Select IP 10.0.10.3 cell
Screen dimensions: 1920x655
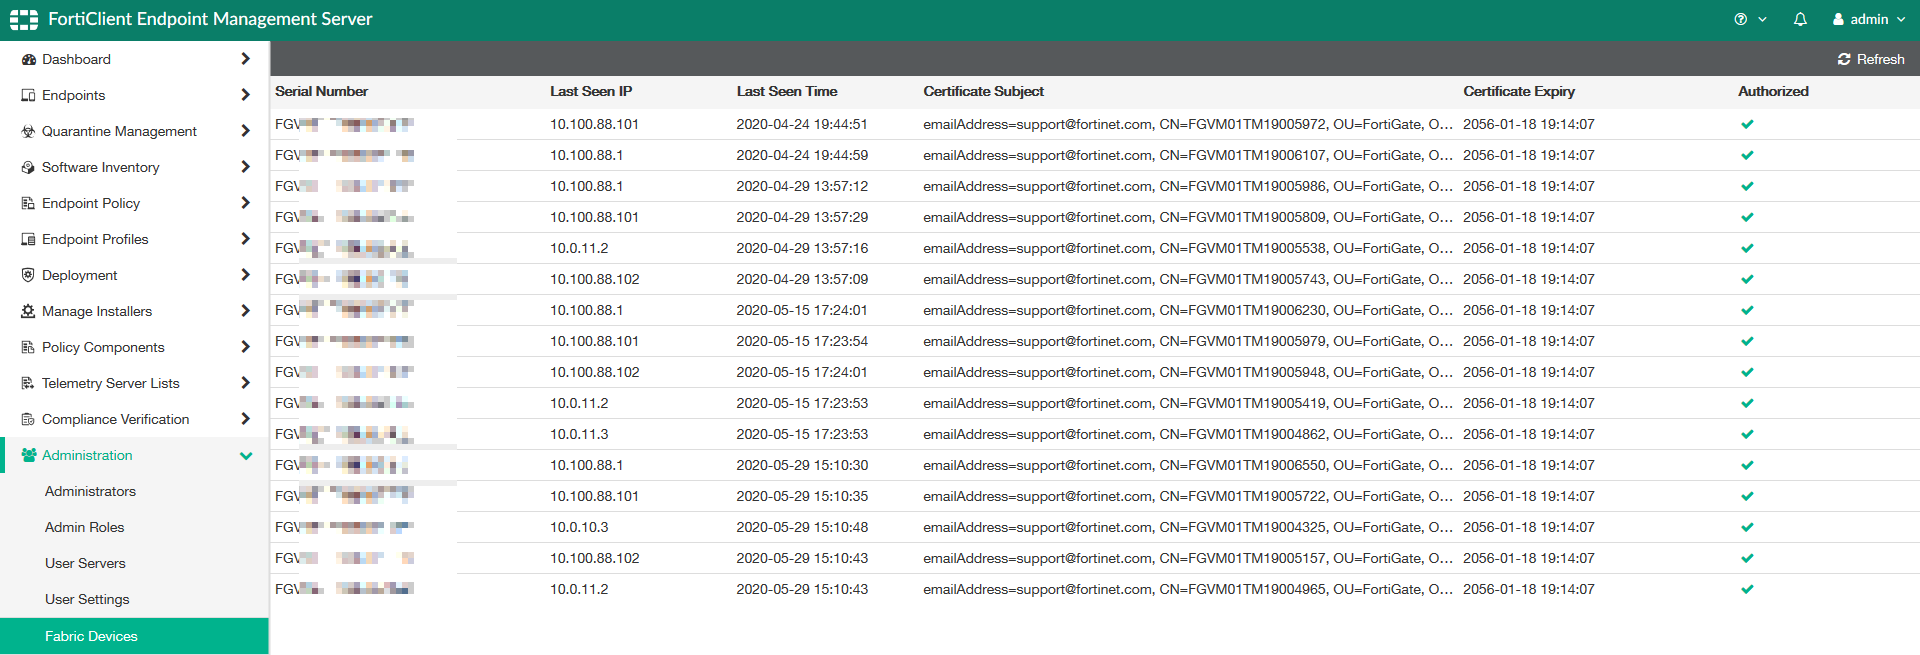click(579, 527)
